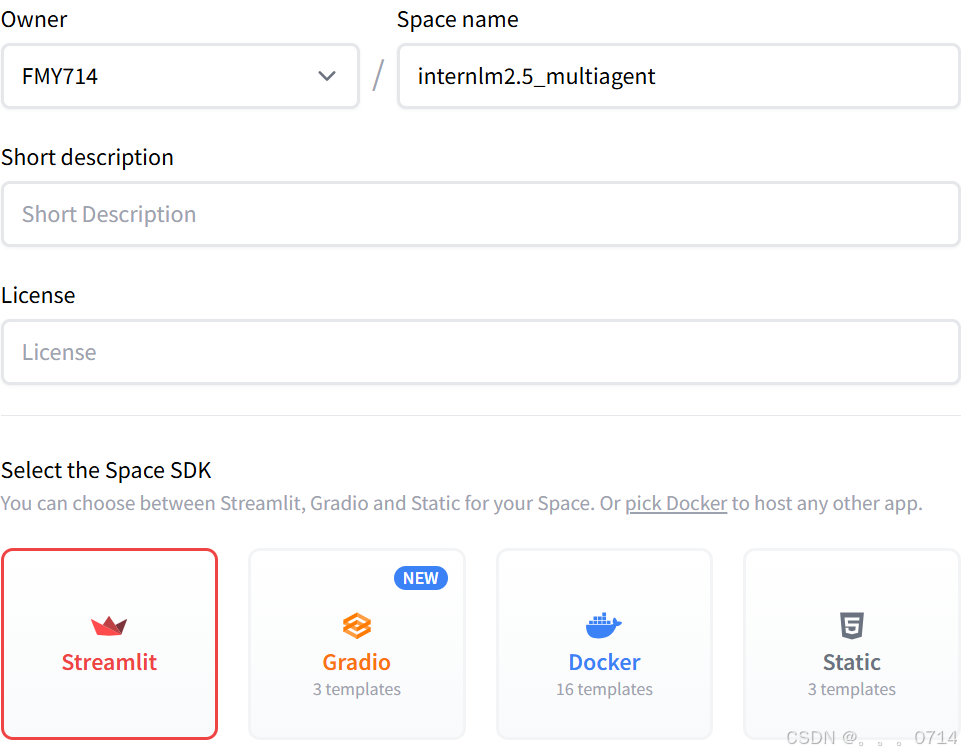
Task: Click the NEW badge on Gradio card
Action: pos(420,578)
